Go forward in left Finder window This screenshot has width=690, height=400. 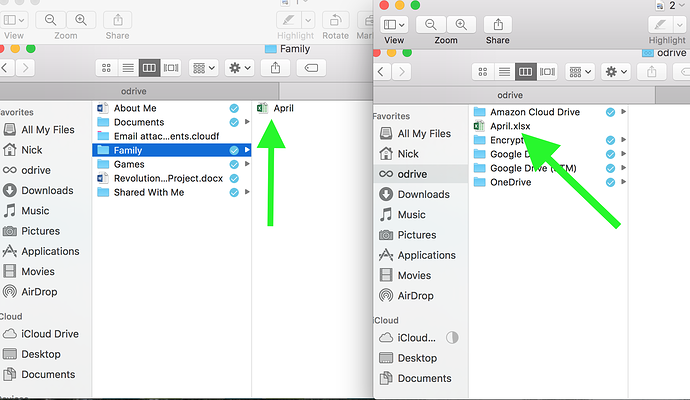pyautogui.click(x=25, y=68)
